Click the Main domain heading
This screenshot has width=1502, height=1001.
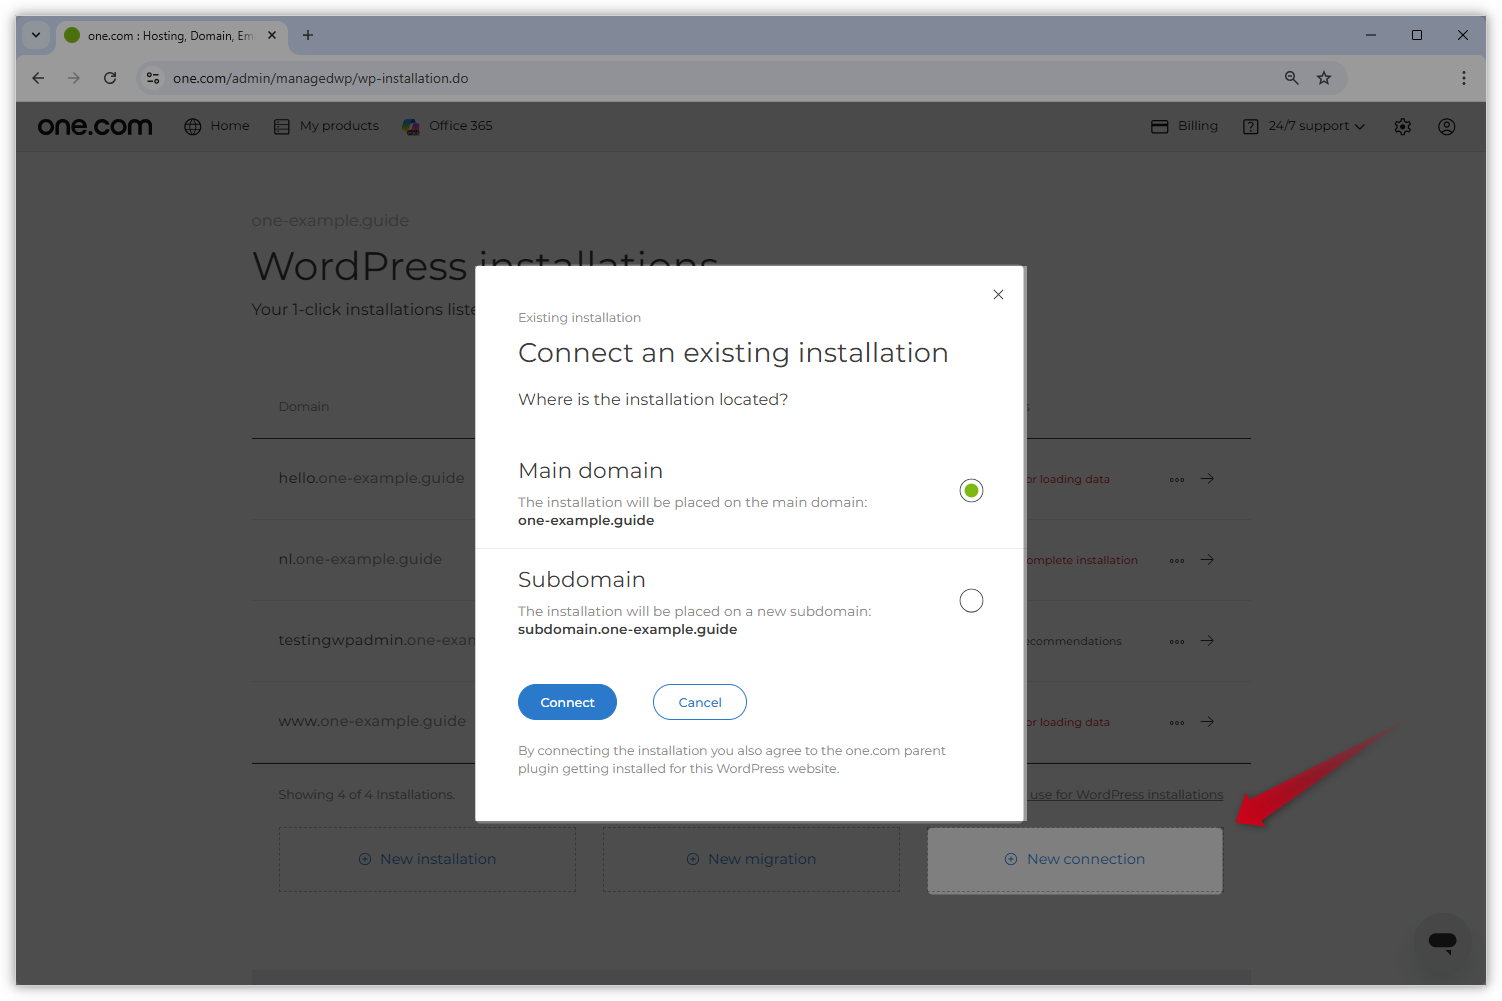(x=590, y=471)
